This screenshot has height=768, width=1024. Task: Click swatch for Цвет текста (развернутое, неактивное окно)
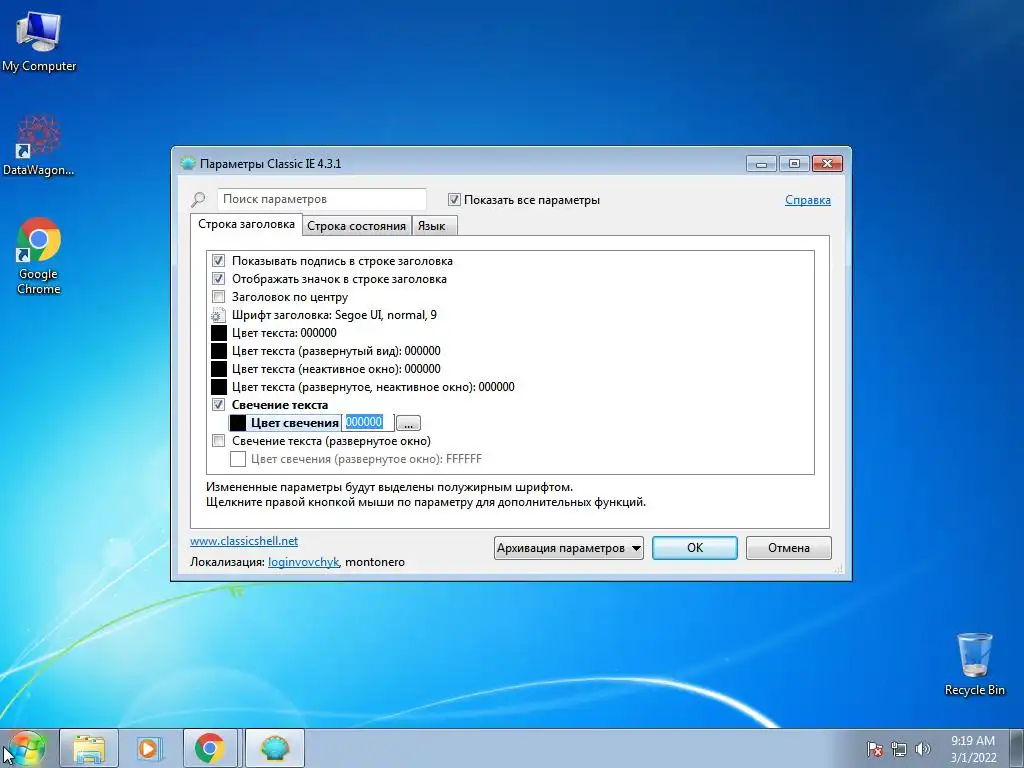pyautogui.click(x=219, y=387)
